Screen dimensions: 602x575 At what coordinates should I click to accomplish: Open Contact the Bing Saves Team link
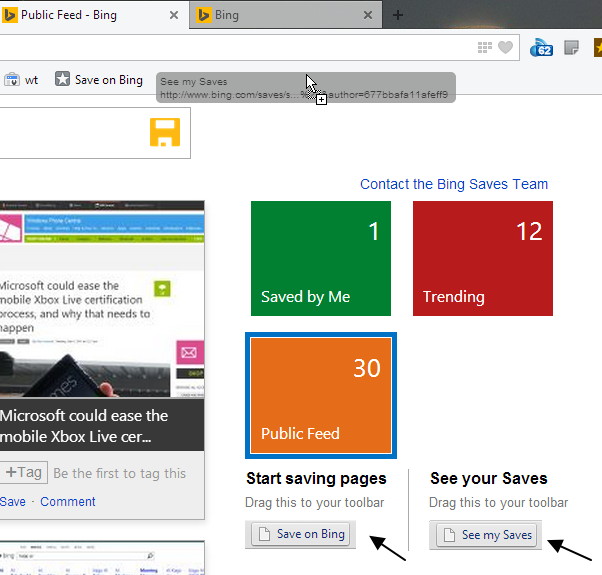click(454, 184)
